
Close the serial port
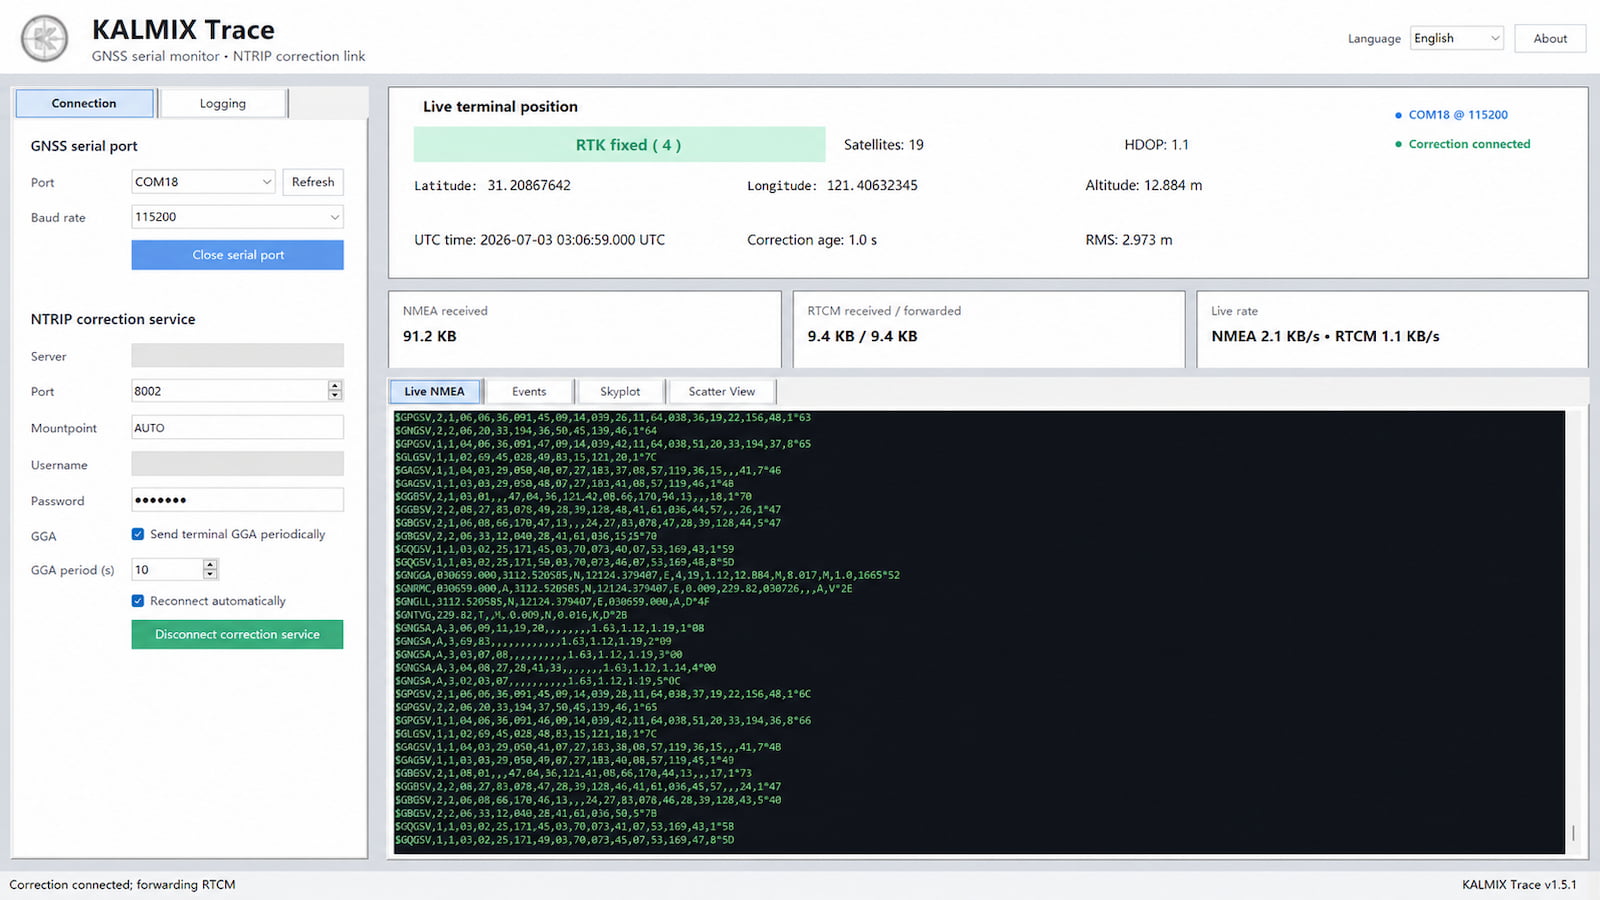tap(238, 255)
